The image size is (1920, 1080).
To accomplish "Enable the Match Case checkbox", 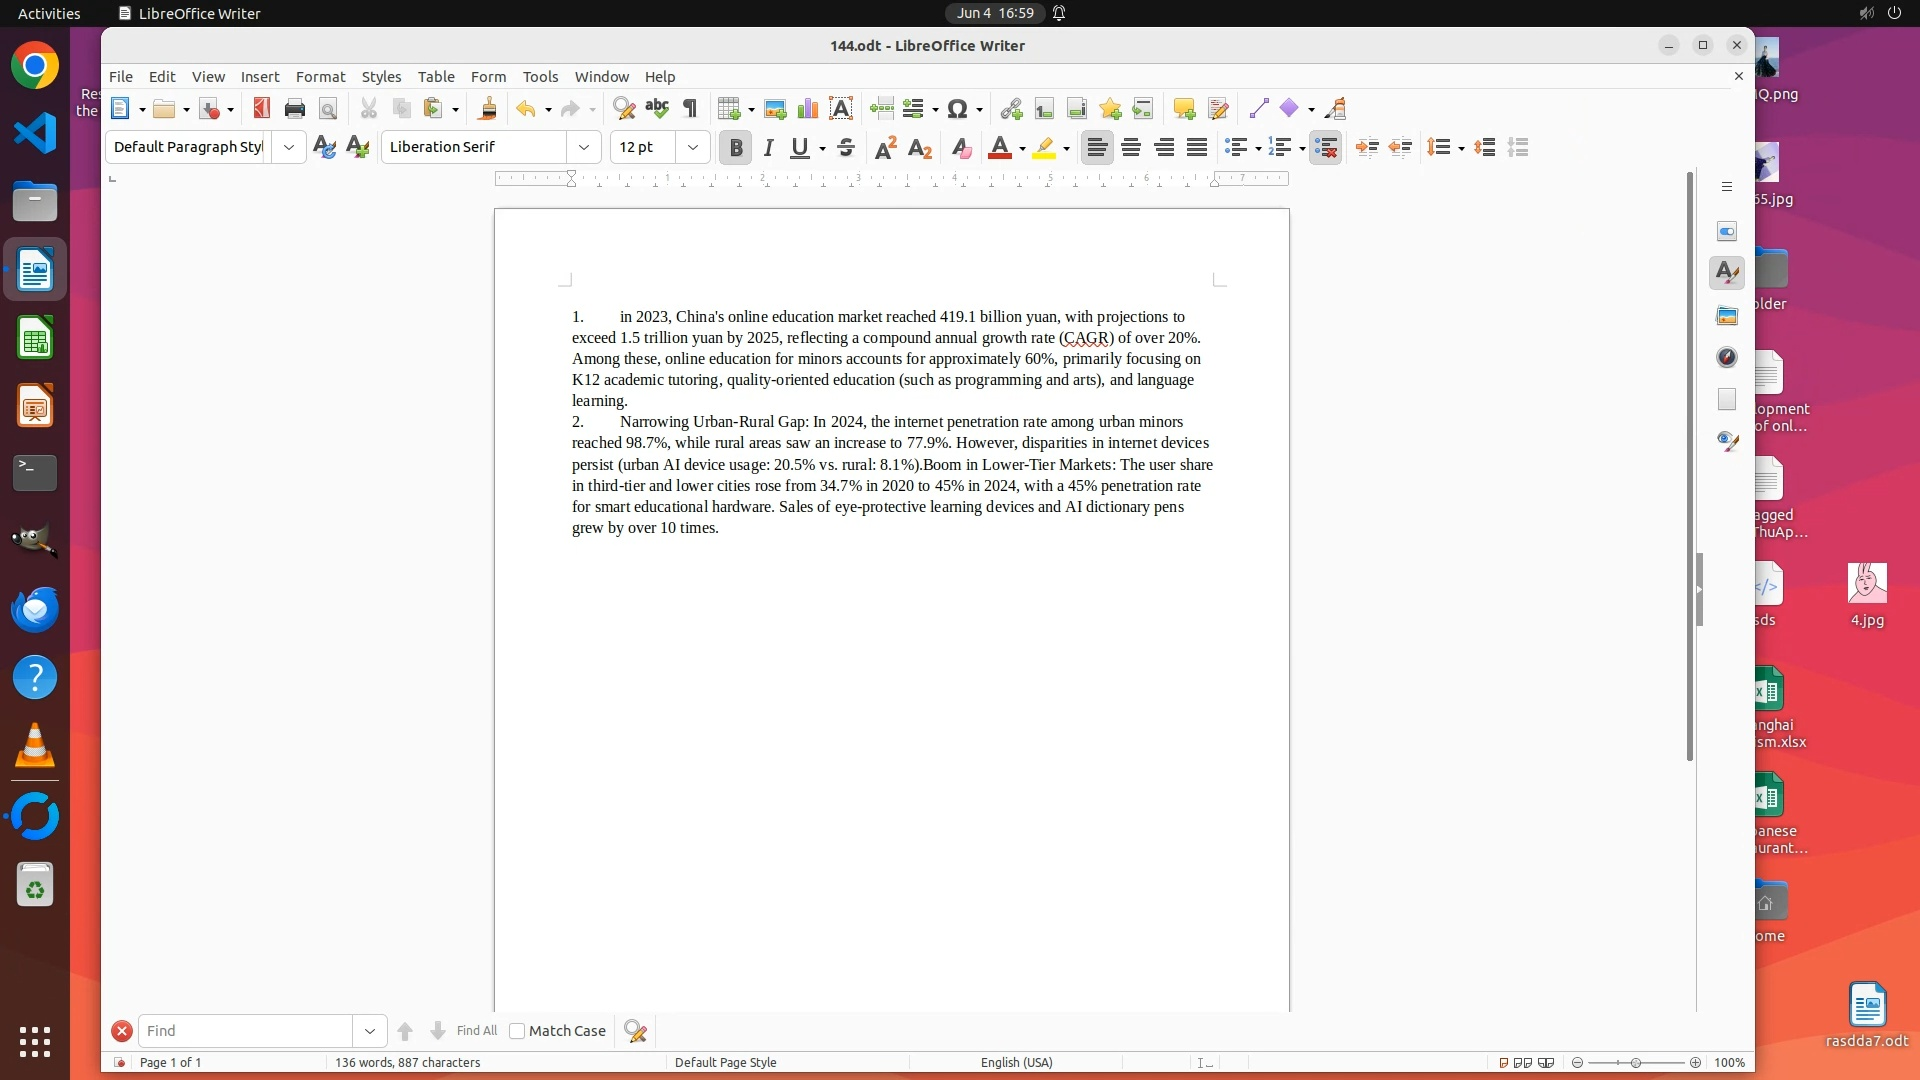I will point(517,1031).
